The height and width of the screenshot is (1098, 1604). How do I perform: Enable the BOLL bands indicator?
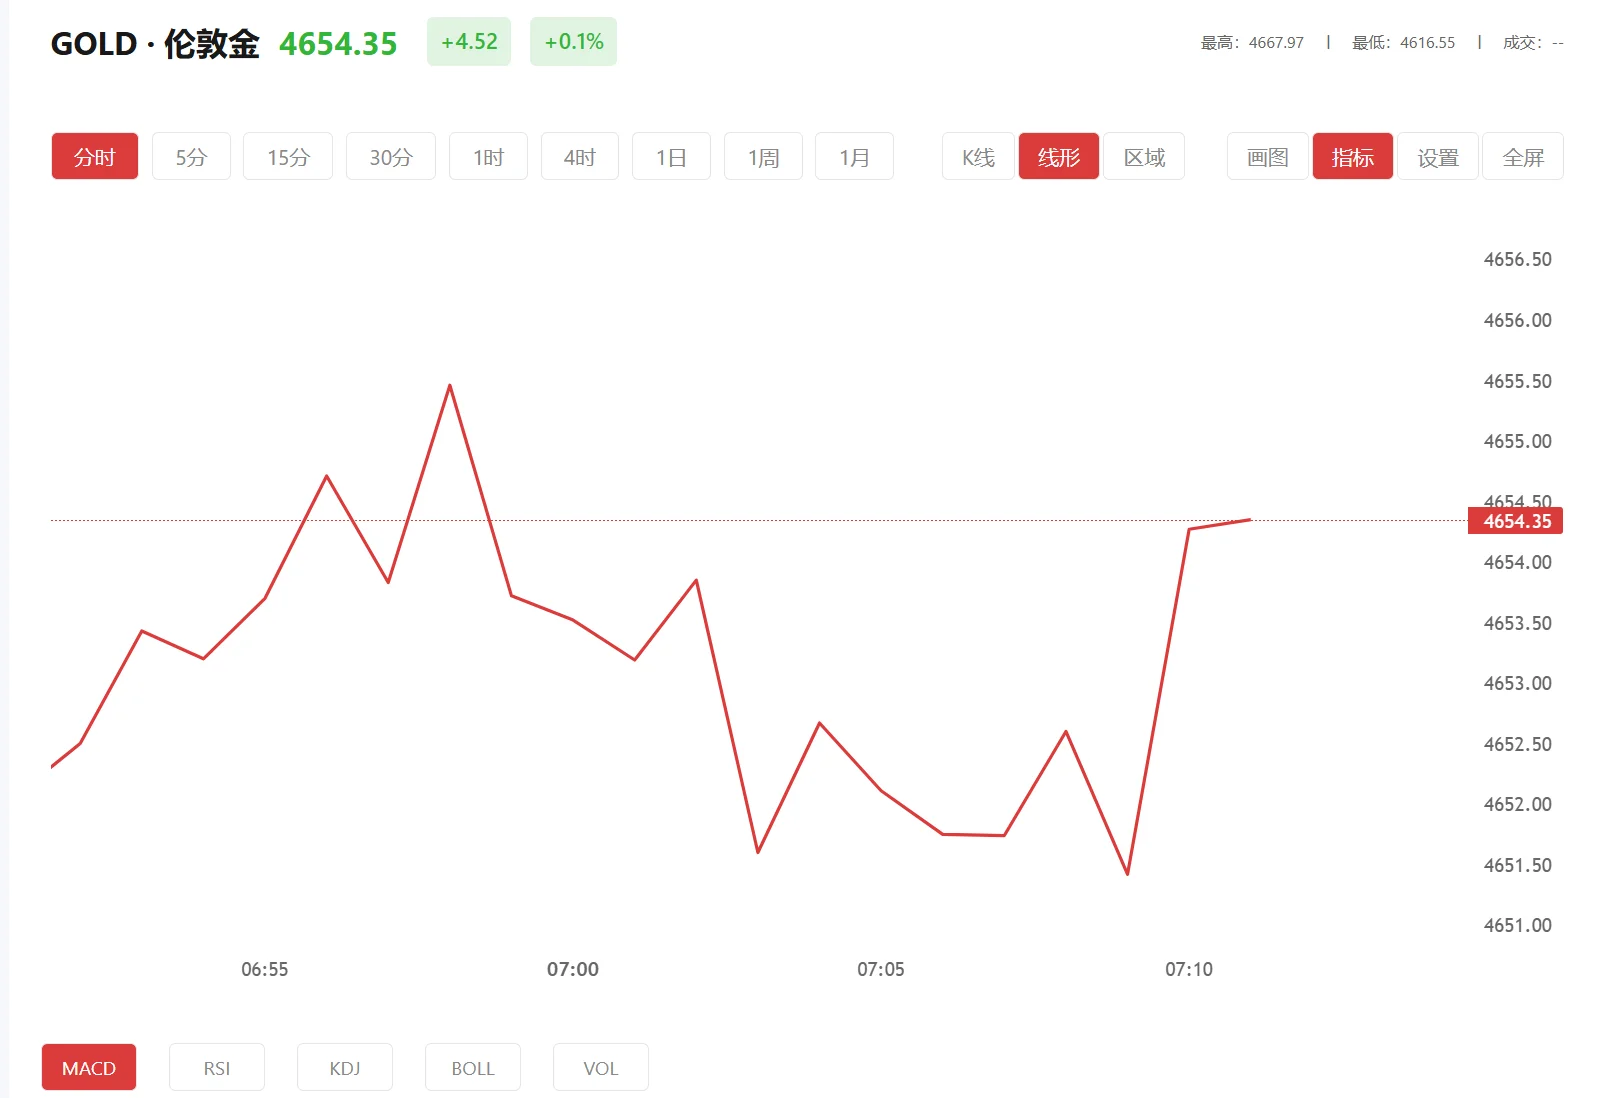coord(472,1067)
